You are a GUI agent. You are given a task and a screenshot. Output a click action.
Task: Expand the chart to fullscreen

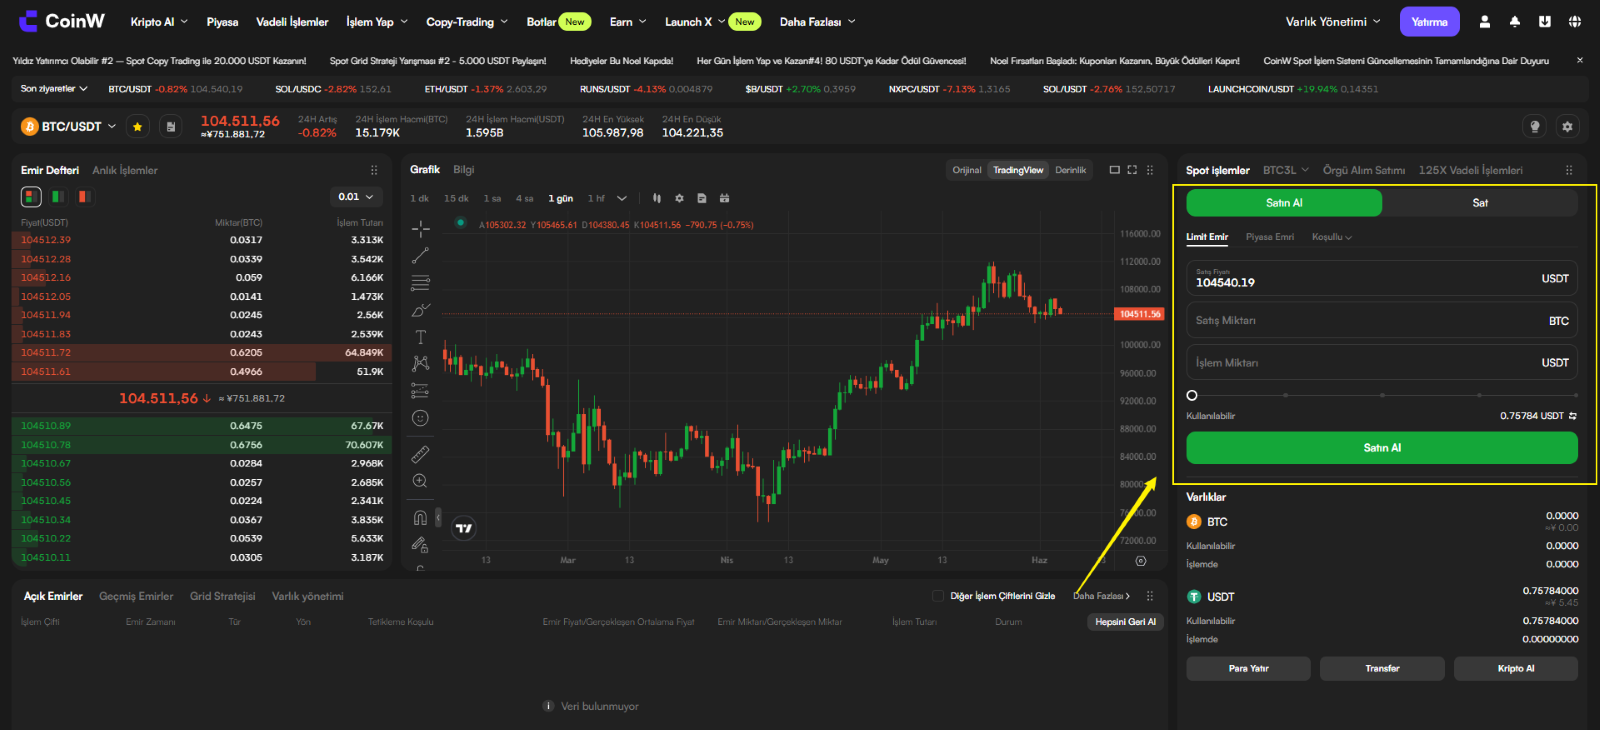(1132, 170)
